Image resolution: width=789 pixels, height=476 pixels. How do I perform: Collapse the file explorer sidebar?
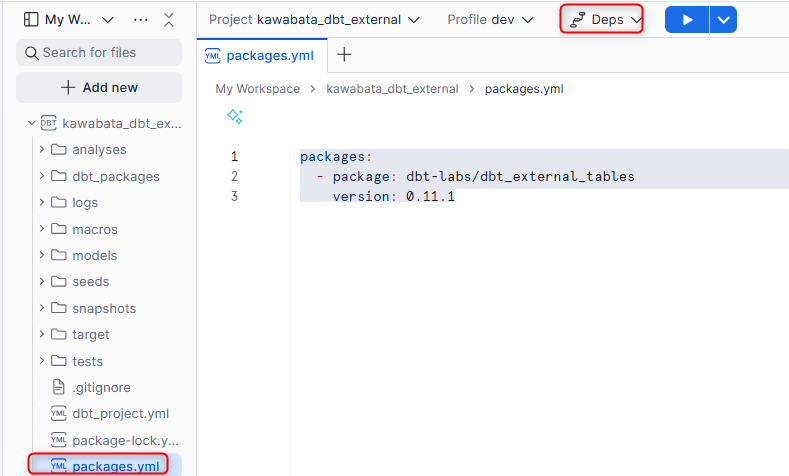(x=168, y=19)
